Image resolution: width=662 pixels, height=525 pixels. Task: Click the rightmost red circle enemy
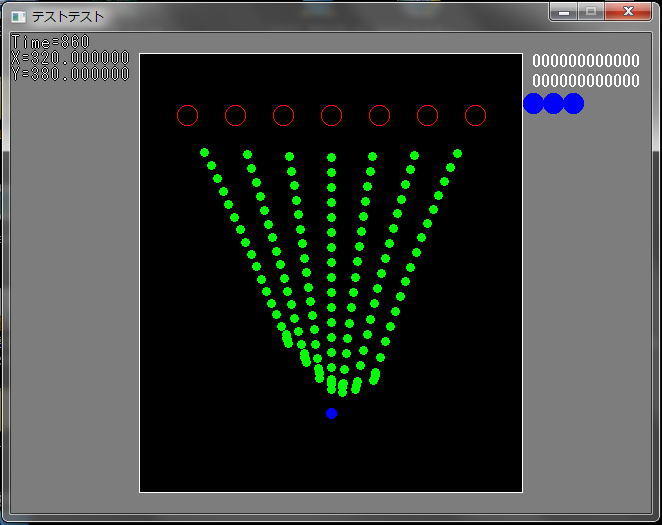[475, 116]
